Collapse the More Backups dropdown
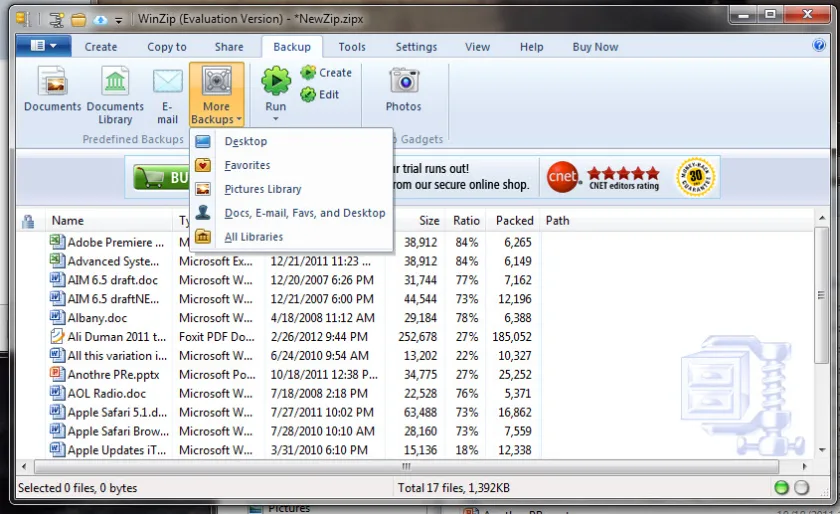 coord(216,95)
